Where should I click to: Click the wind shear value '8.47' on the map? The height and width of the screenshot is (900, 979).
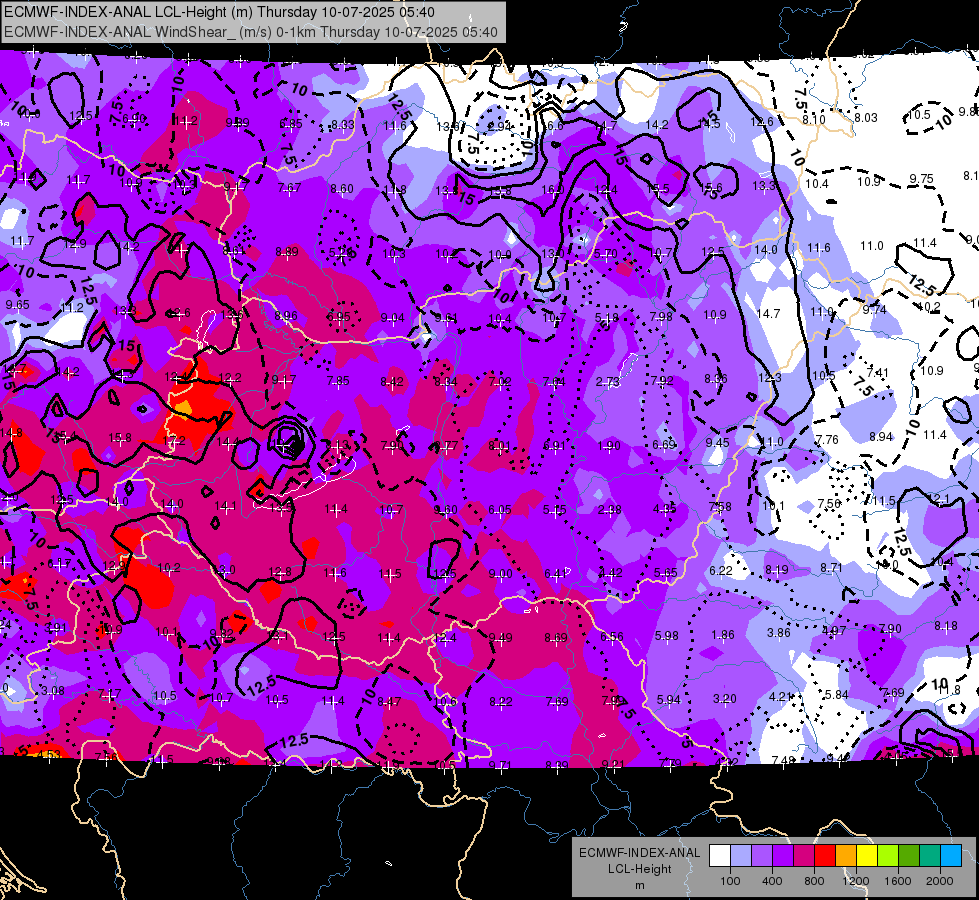click(389, 701)
